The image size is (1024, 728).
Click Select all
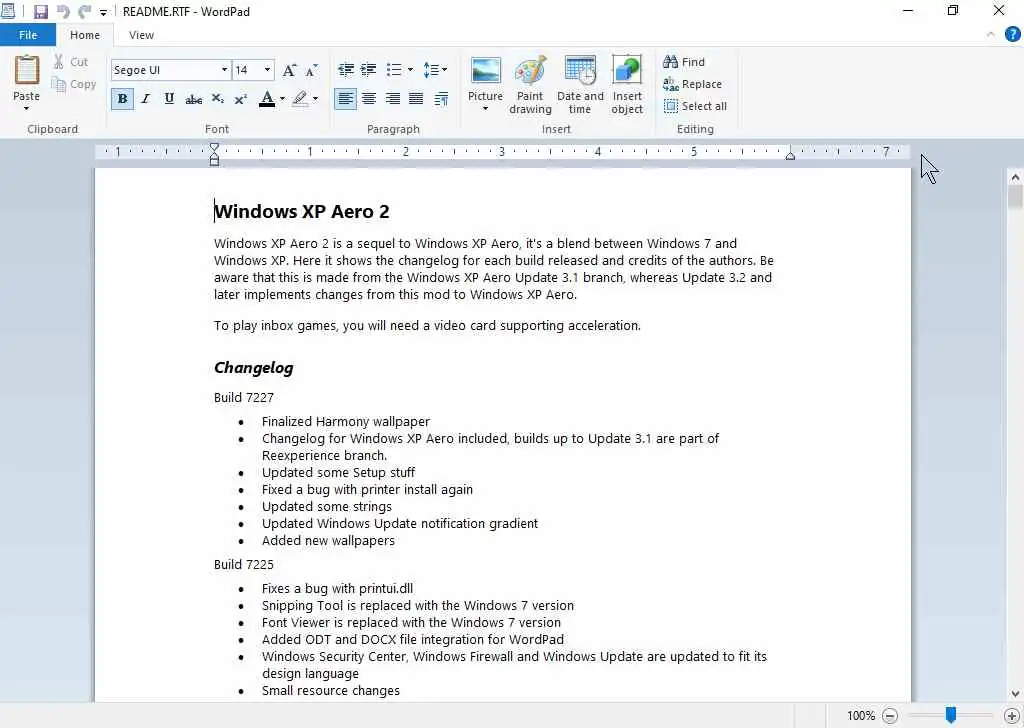(695, 106)
